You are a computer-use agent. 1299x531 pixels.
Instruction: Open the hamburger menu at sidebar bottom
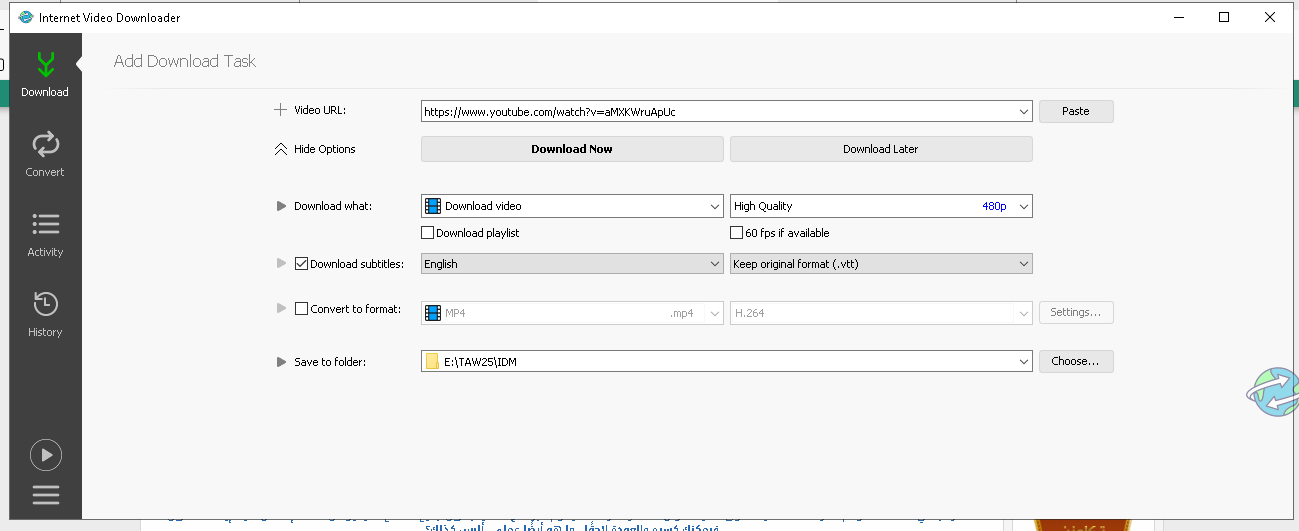point(45,495)
